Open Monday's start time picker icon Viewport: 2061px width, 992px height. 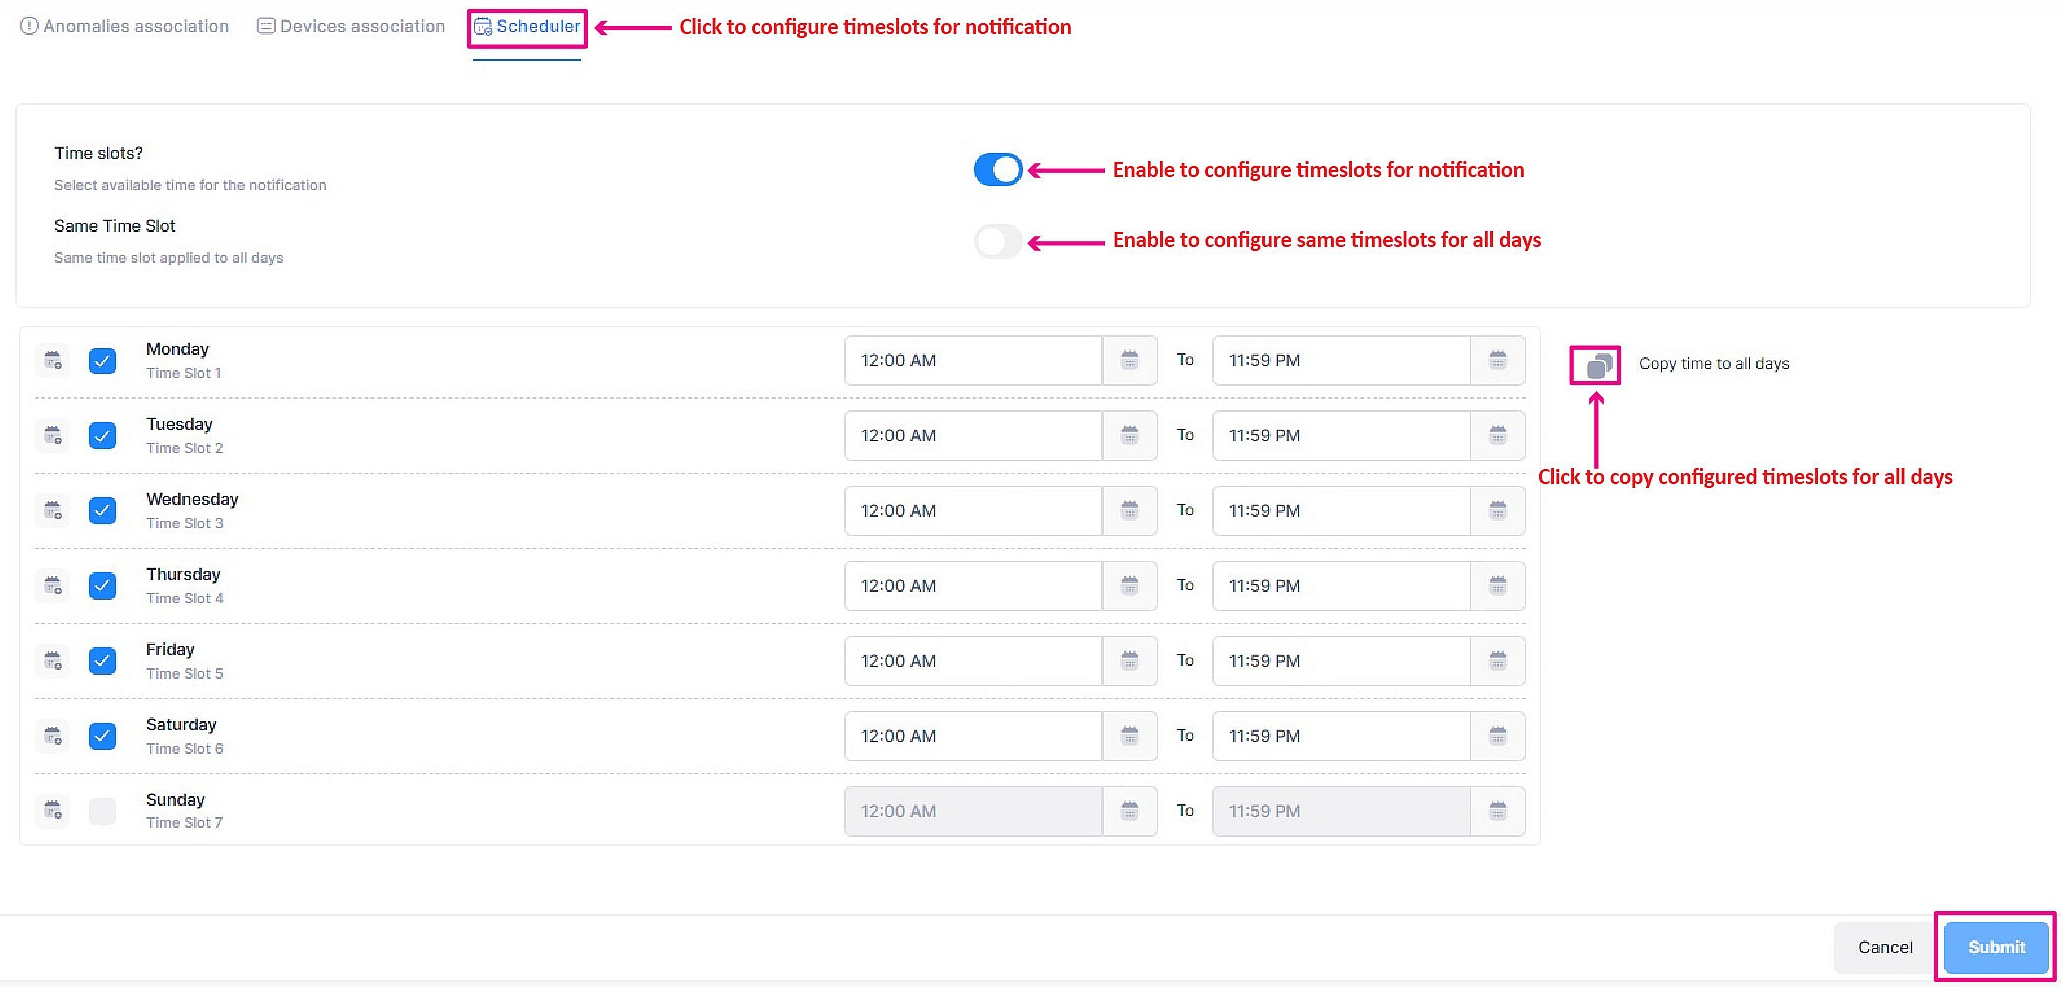(1129, 360)
